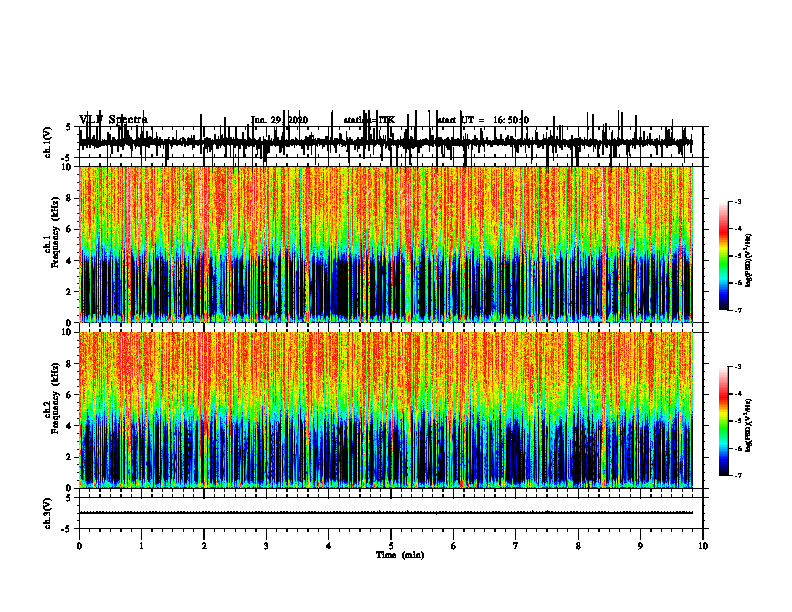Click the "5" volt tick of ch.3 panel
Image resolution: width=792 pixels, height=612 pixels.
(x=69, y=499)
